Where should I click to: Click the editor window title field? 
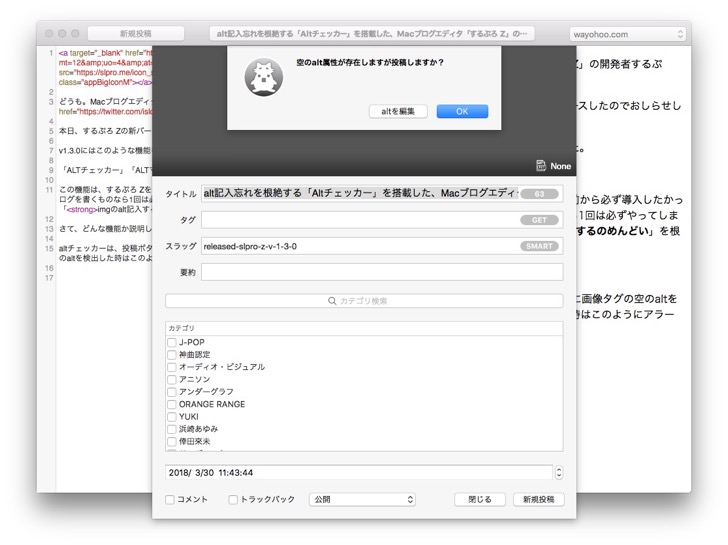(372, 33)
